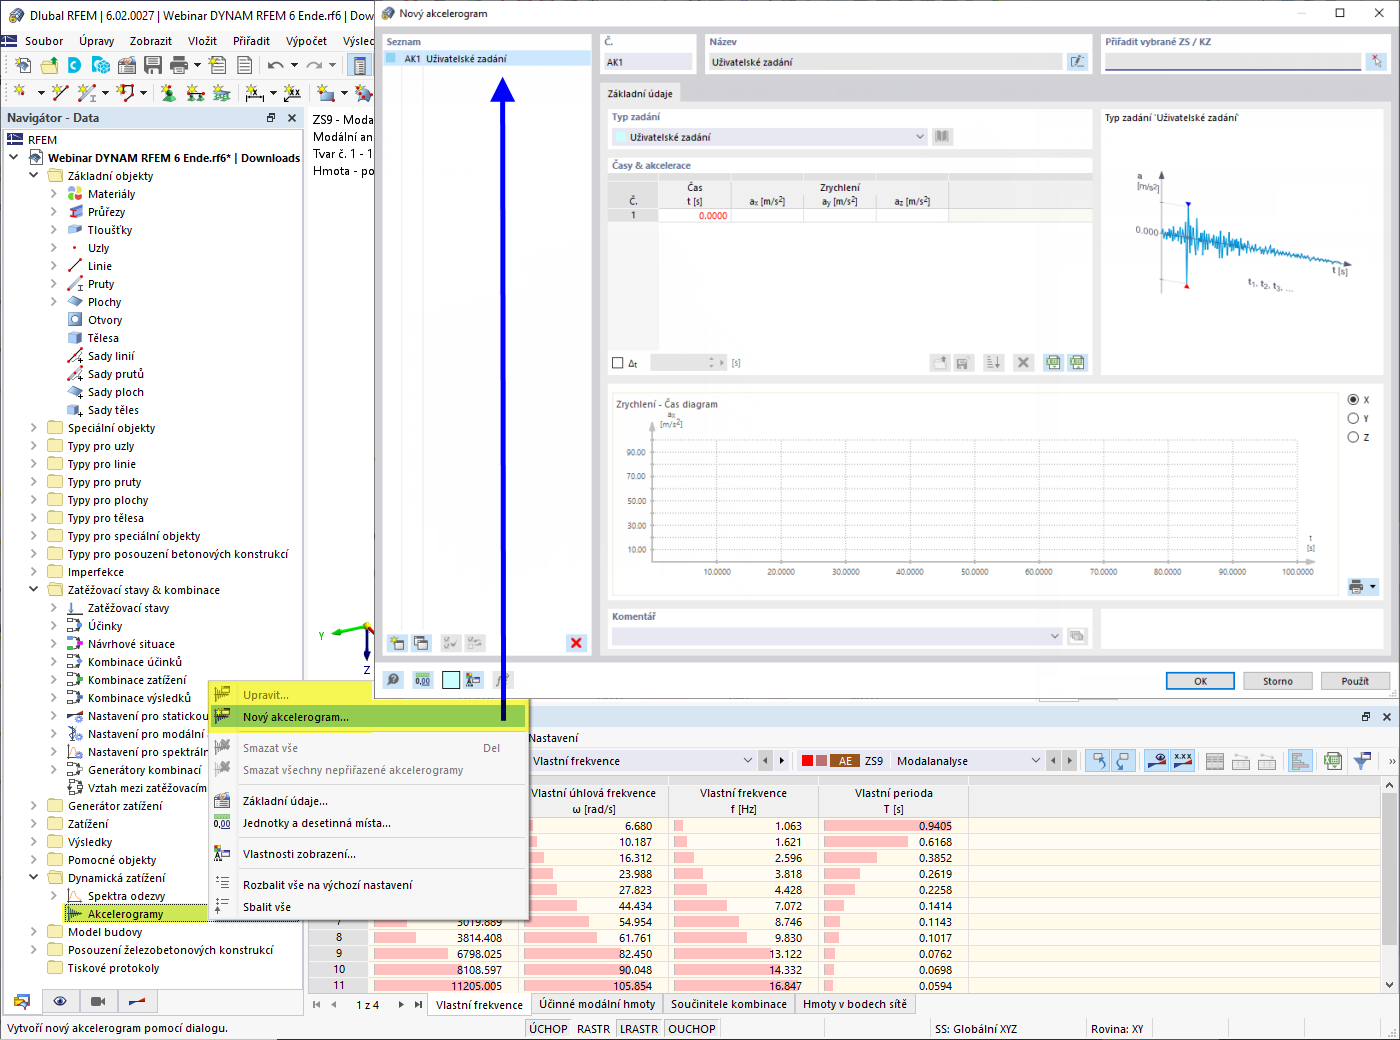Open the Modalanalyse load case dropdown
The image size is (1400, 1040).
coord(1036,761)
